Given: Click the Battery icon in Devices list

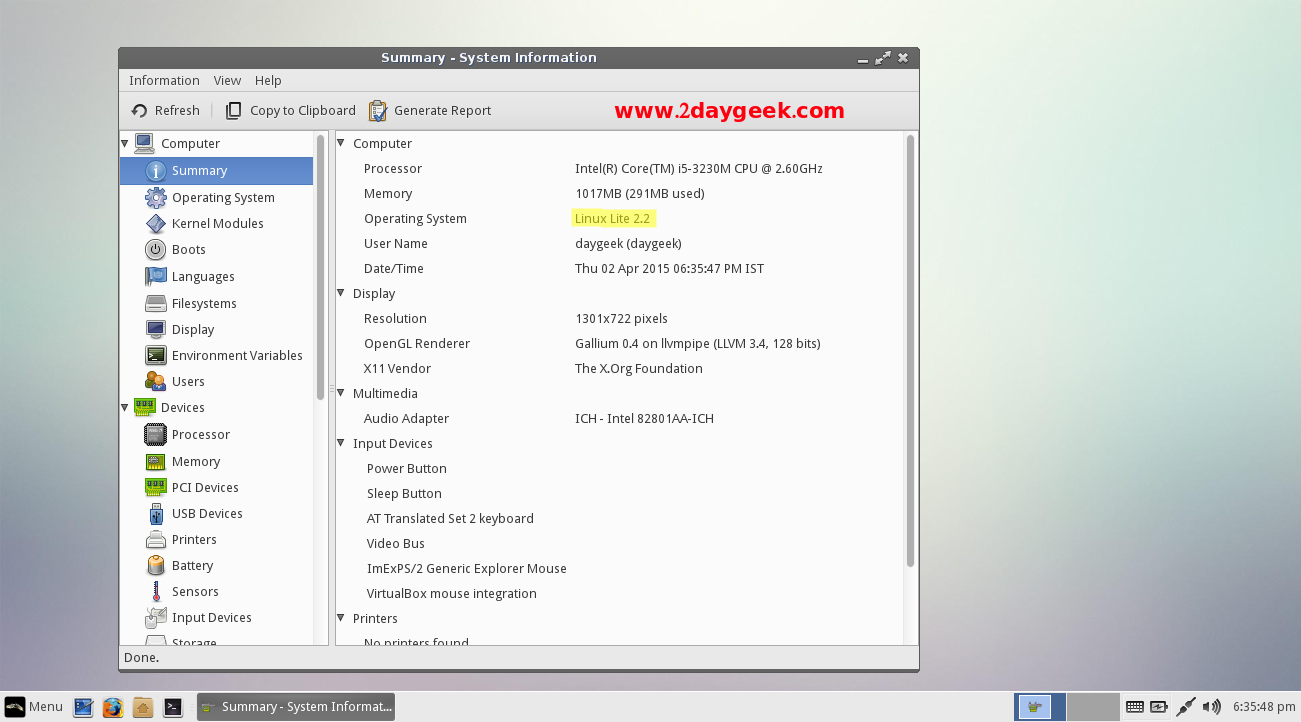Looking at the screenshot, I should [x=155, y=566].
